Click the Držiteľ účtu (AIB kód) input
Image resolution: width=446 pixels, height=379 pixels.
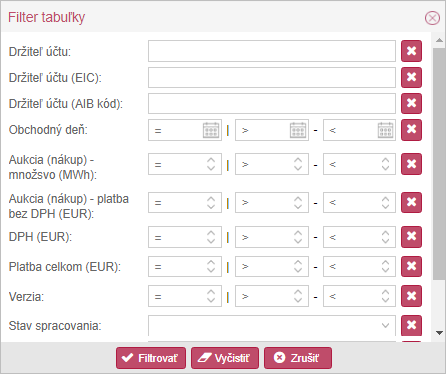click(x=272, y=104)
